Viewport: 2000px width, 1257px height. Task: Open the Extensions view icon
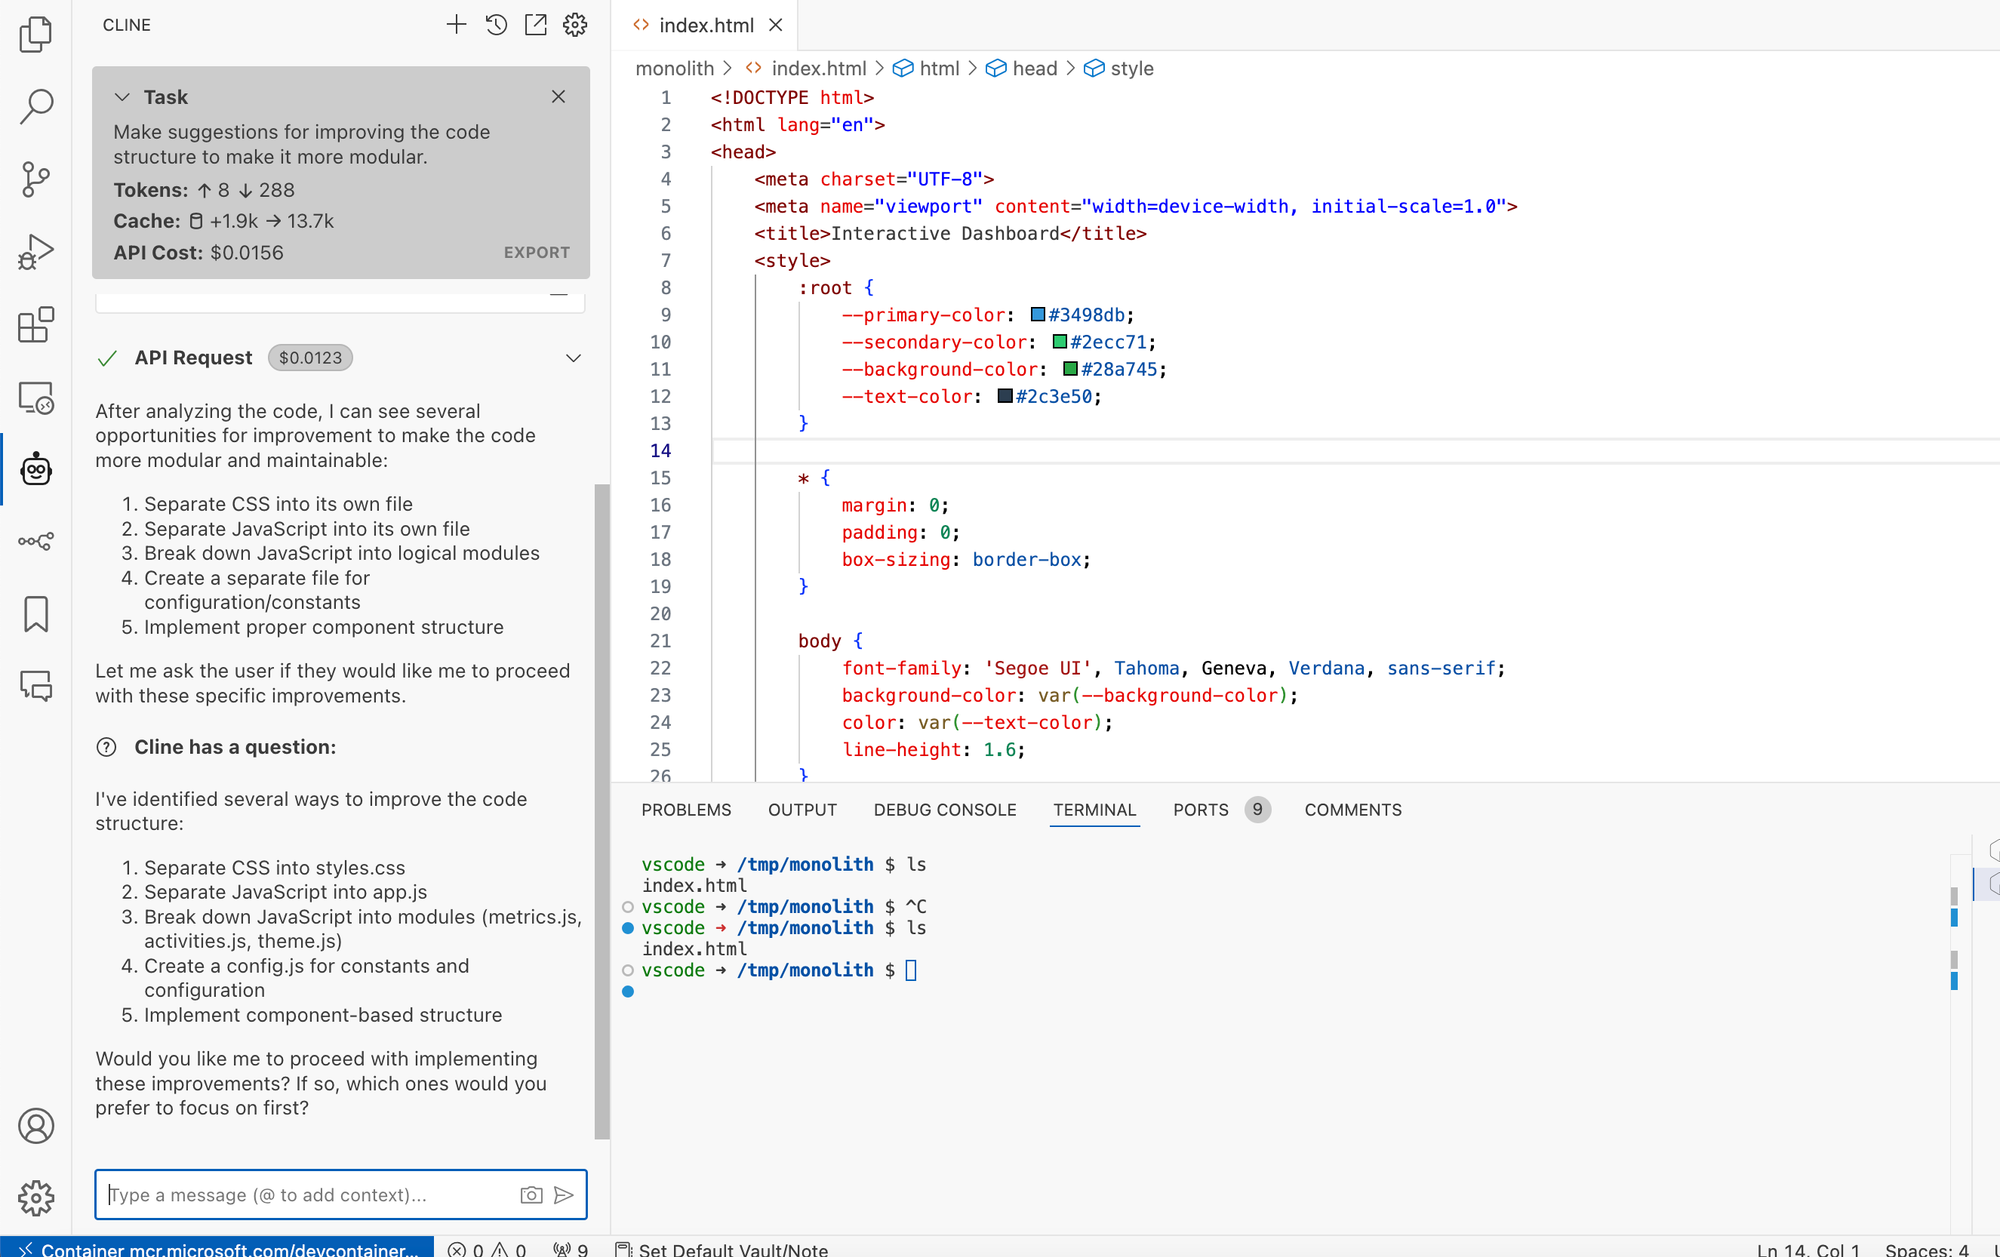36,325
